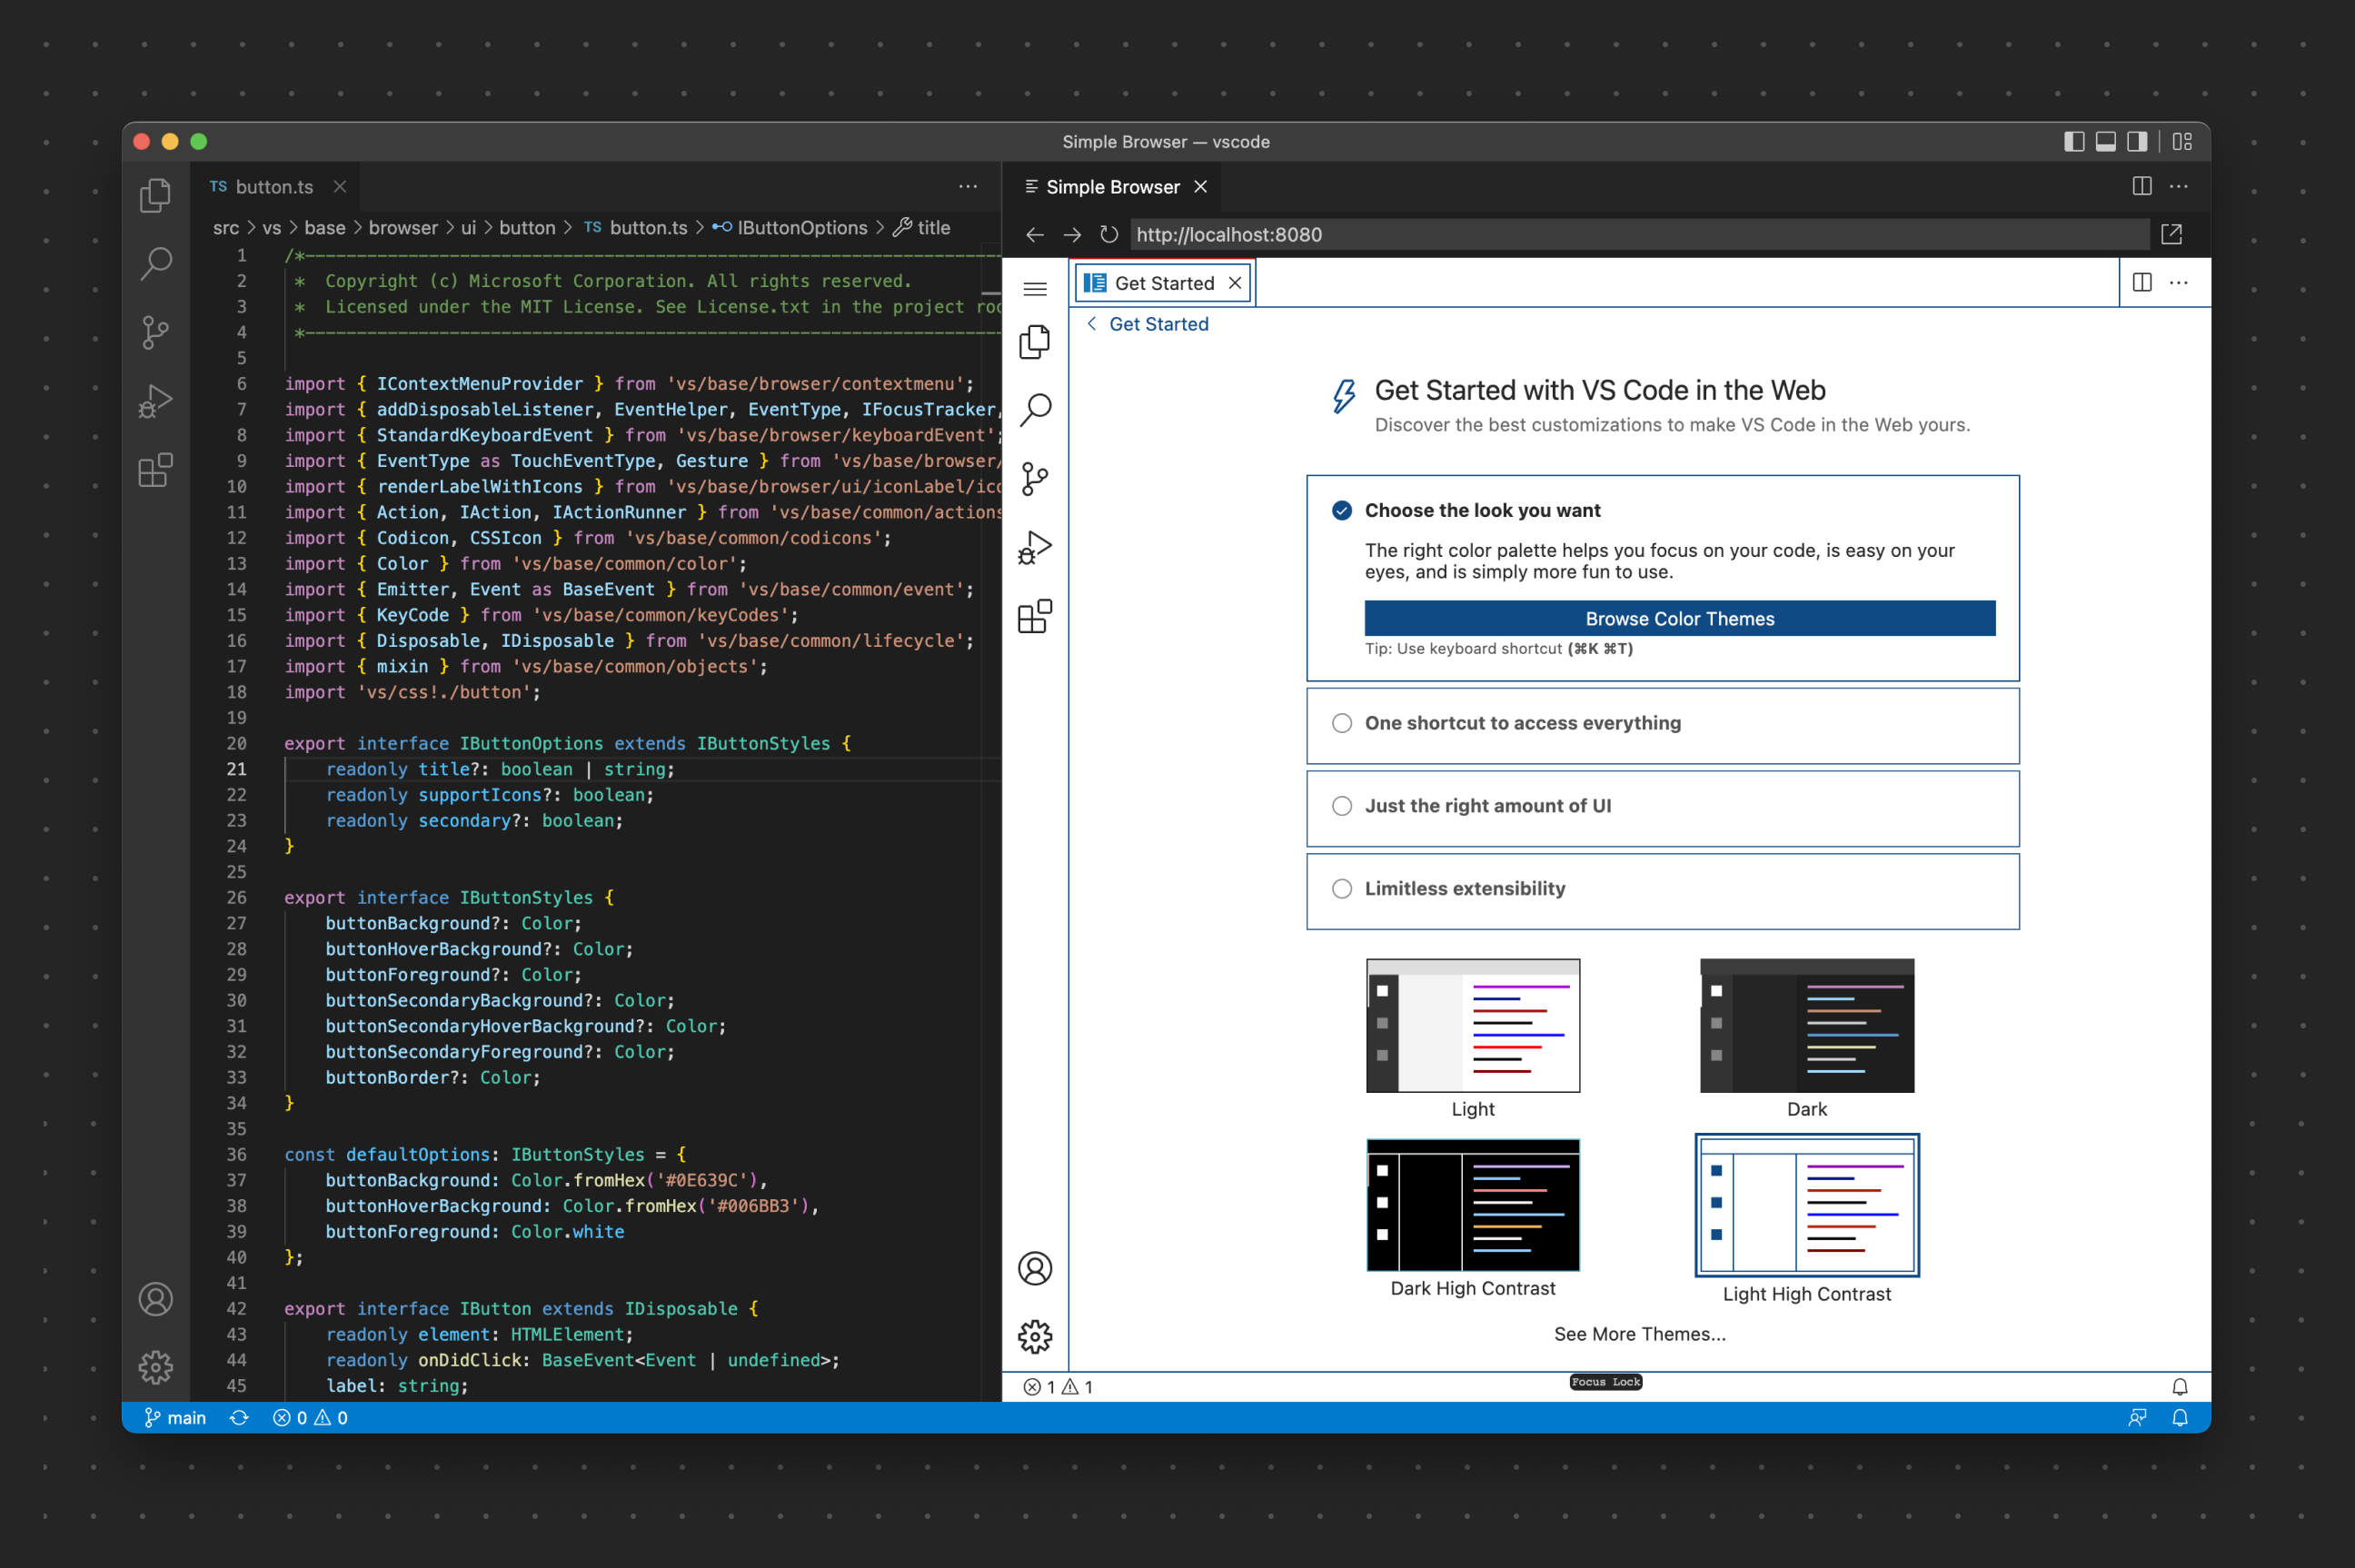Open localhost page in external browser

pos(2172,234)
